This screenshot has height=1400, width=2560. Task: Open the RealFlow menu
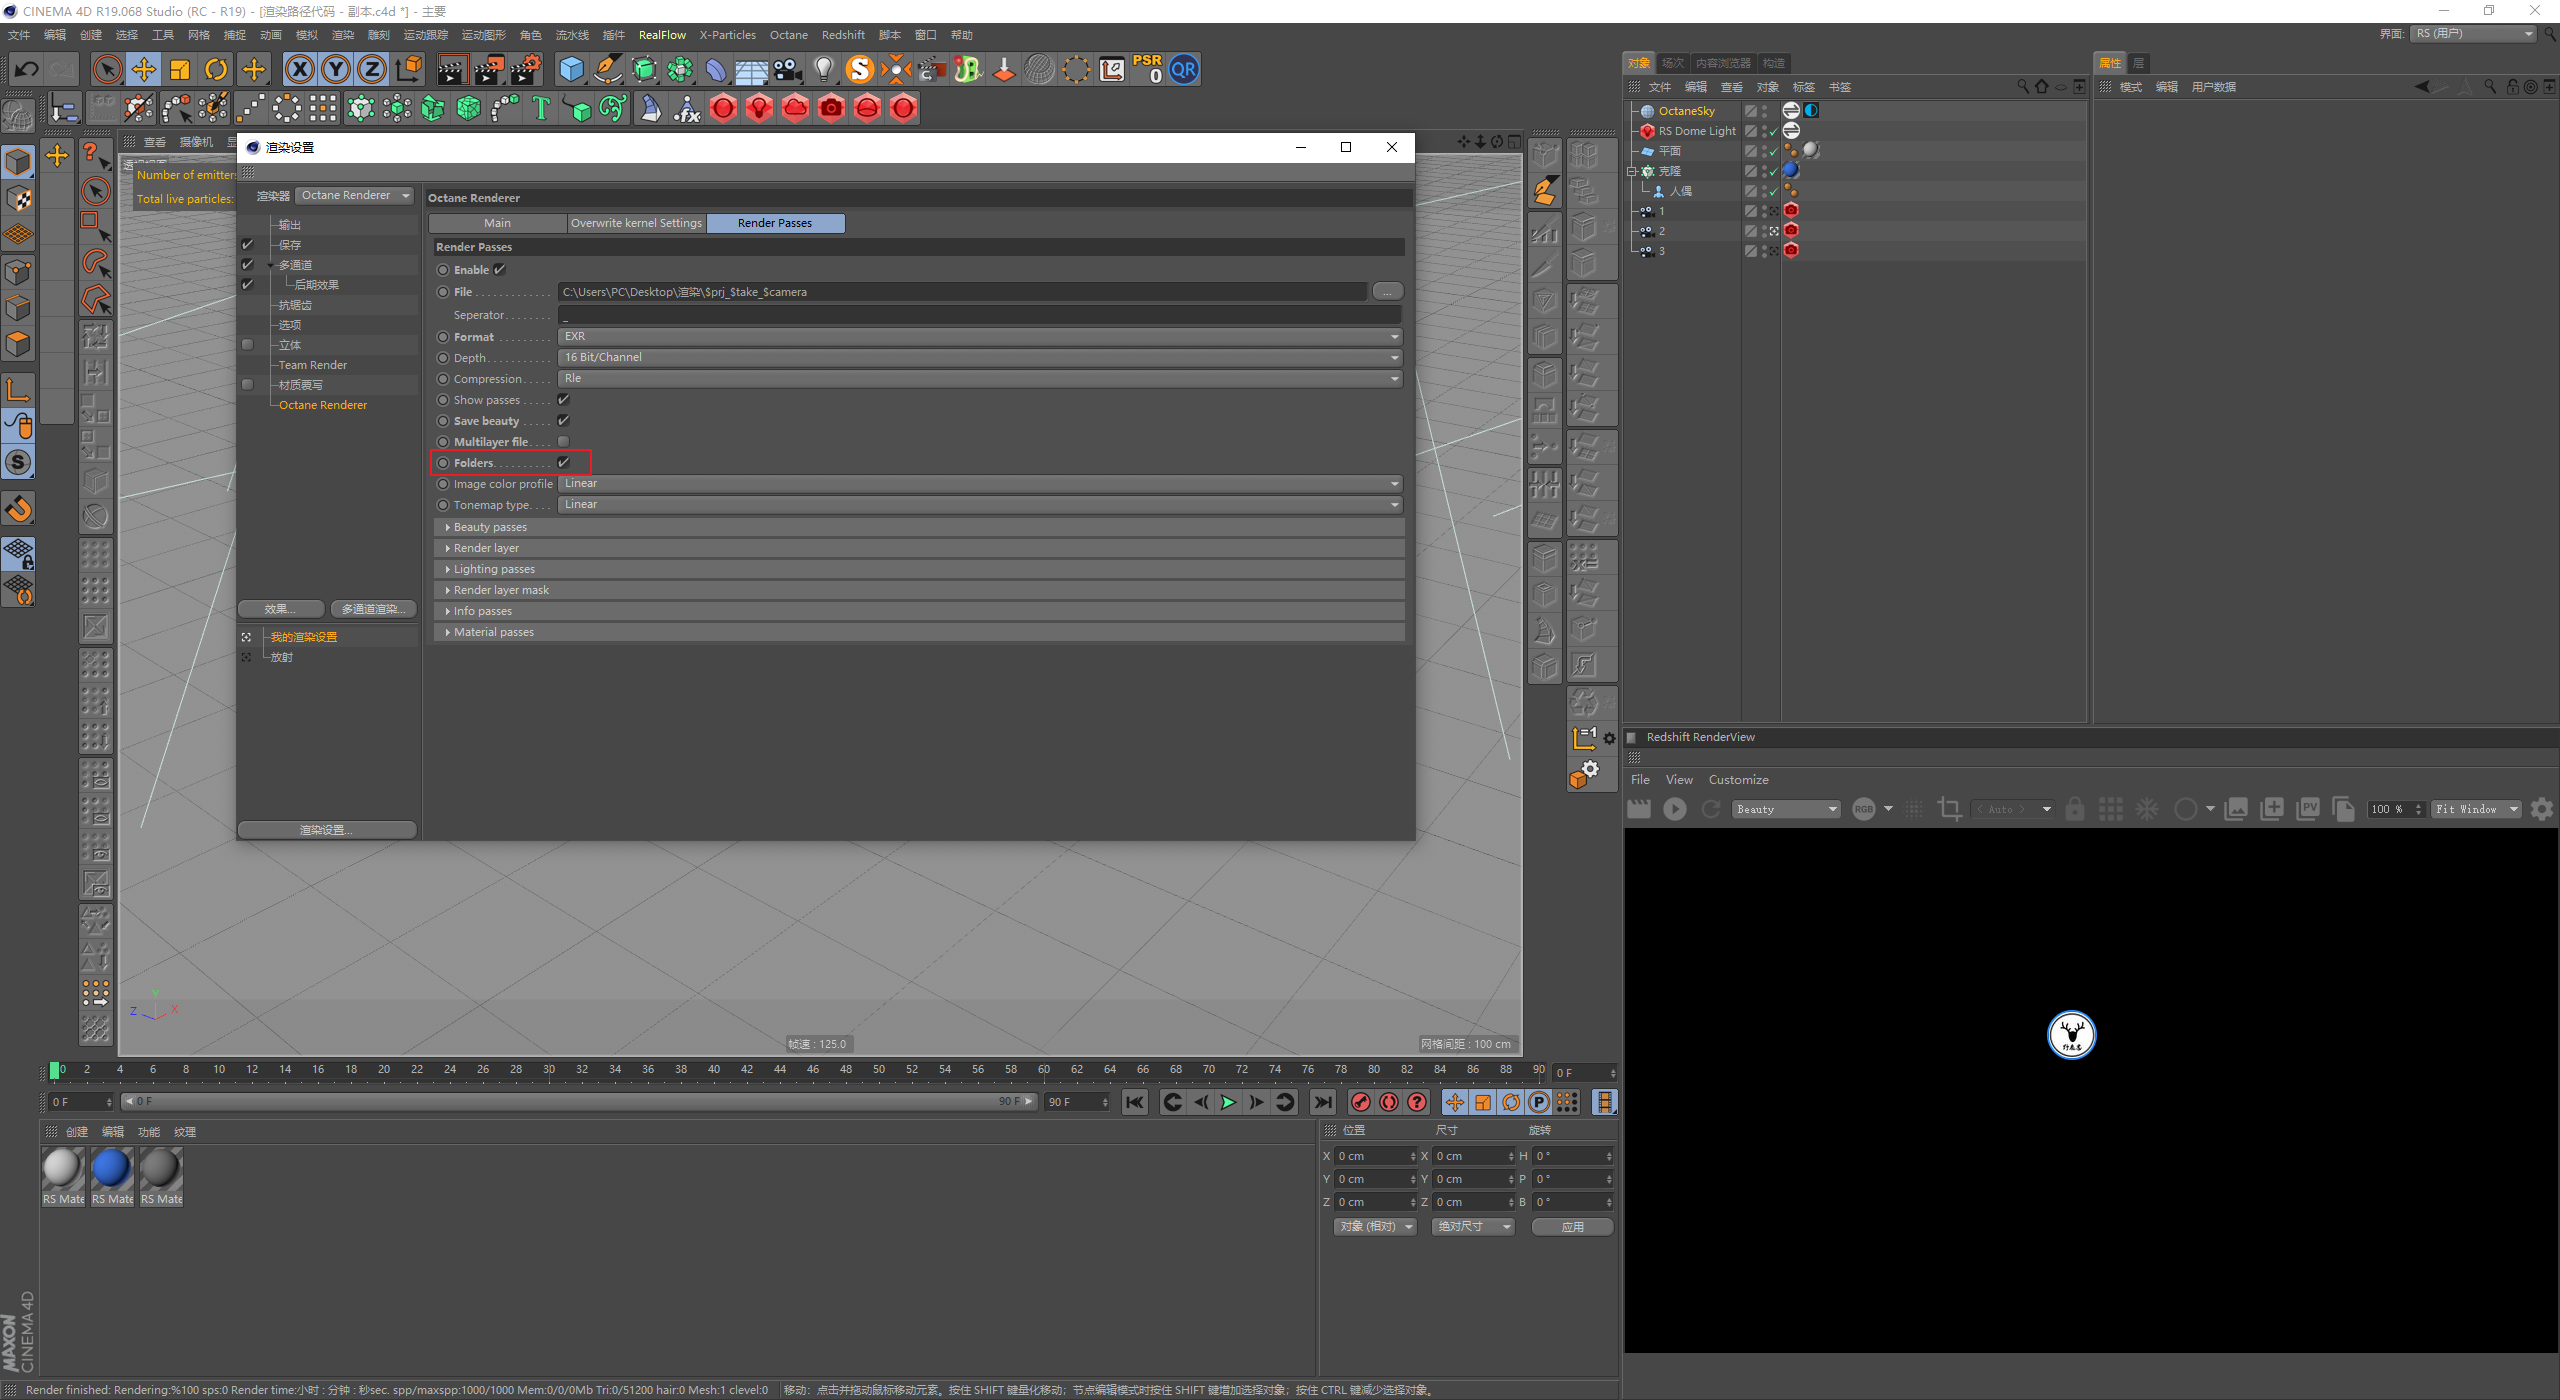click(661, 35)
